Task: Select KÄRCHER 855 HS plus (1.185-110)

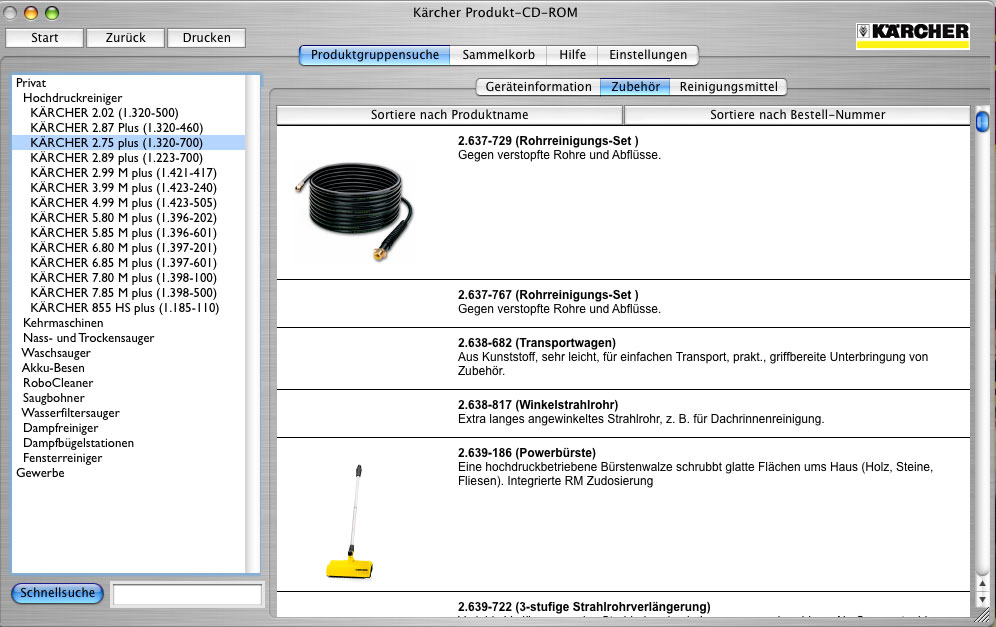Action: point(124,308)
